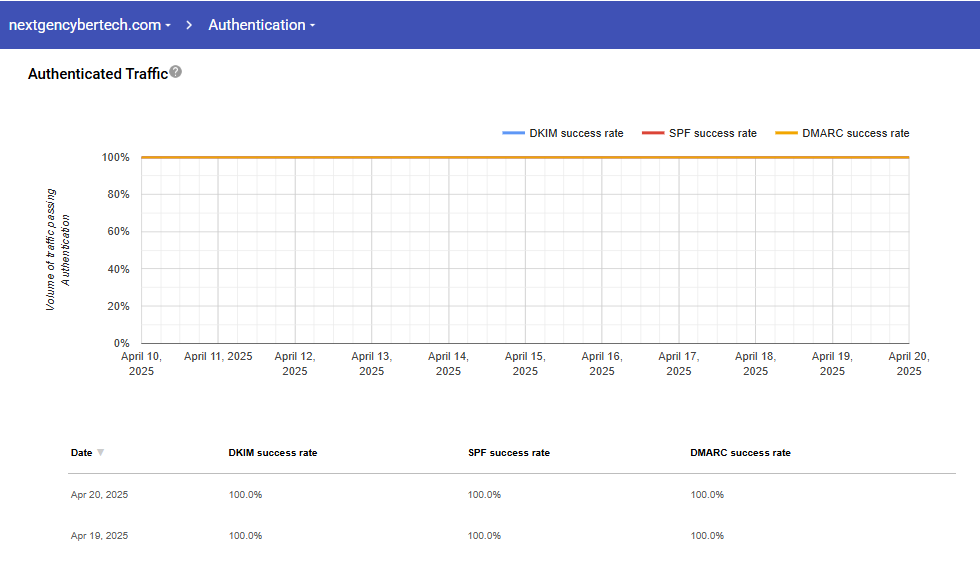Click the DKIM success rate table header
The height and width of the screenshot is (562, 980).
coord(272,453)
